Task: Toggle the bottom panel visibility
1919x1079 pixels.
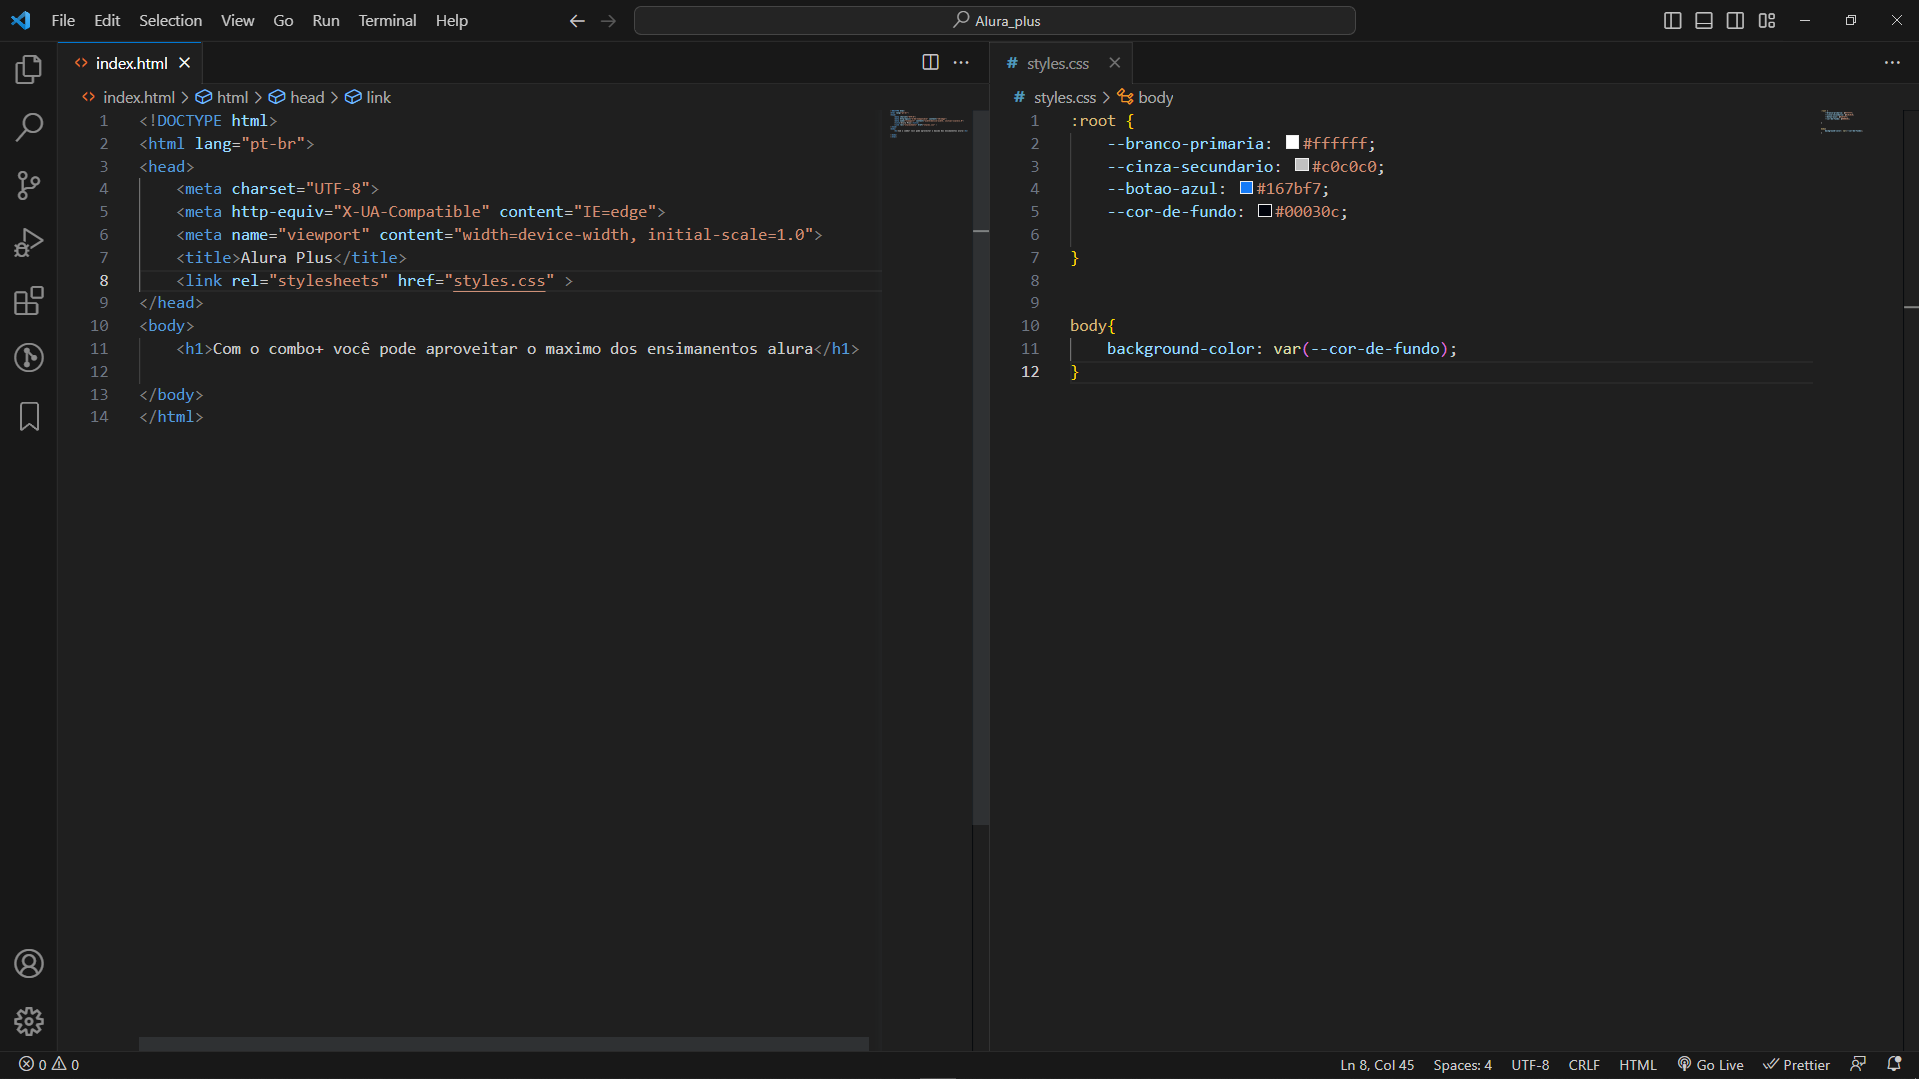Action: (x=1704, y=21)
